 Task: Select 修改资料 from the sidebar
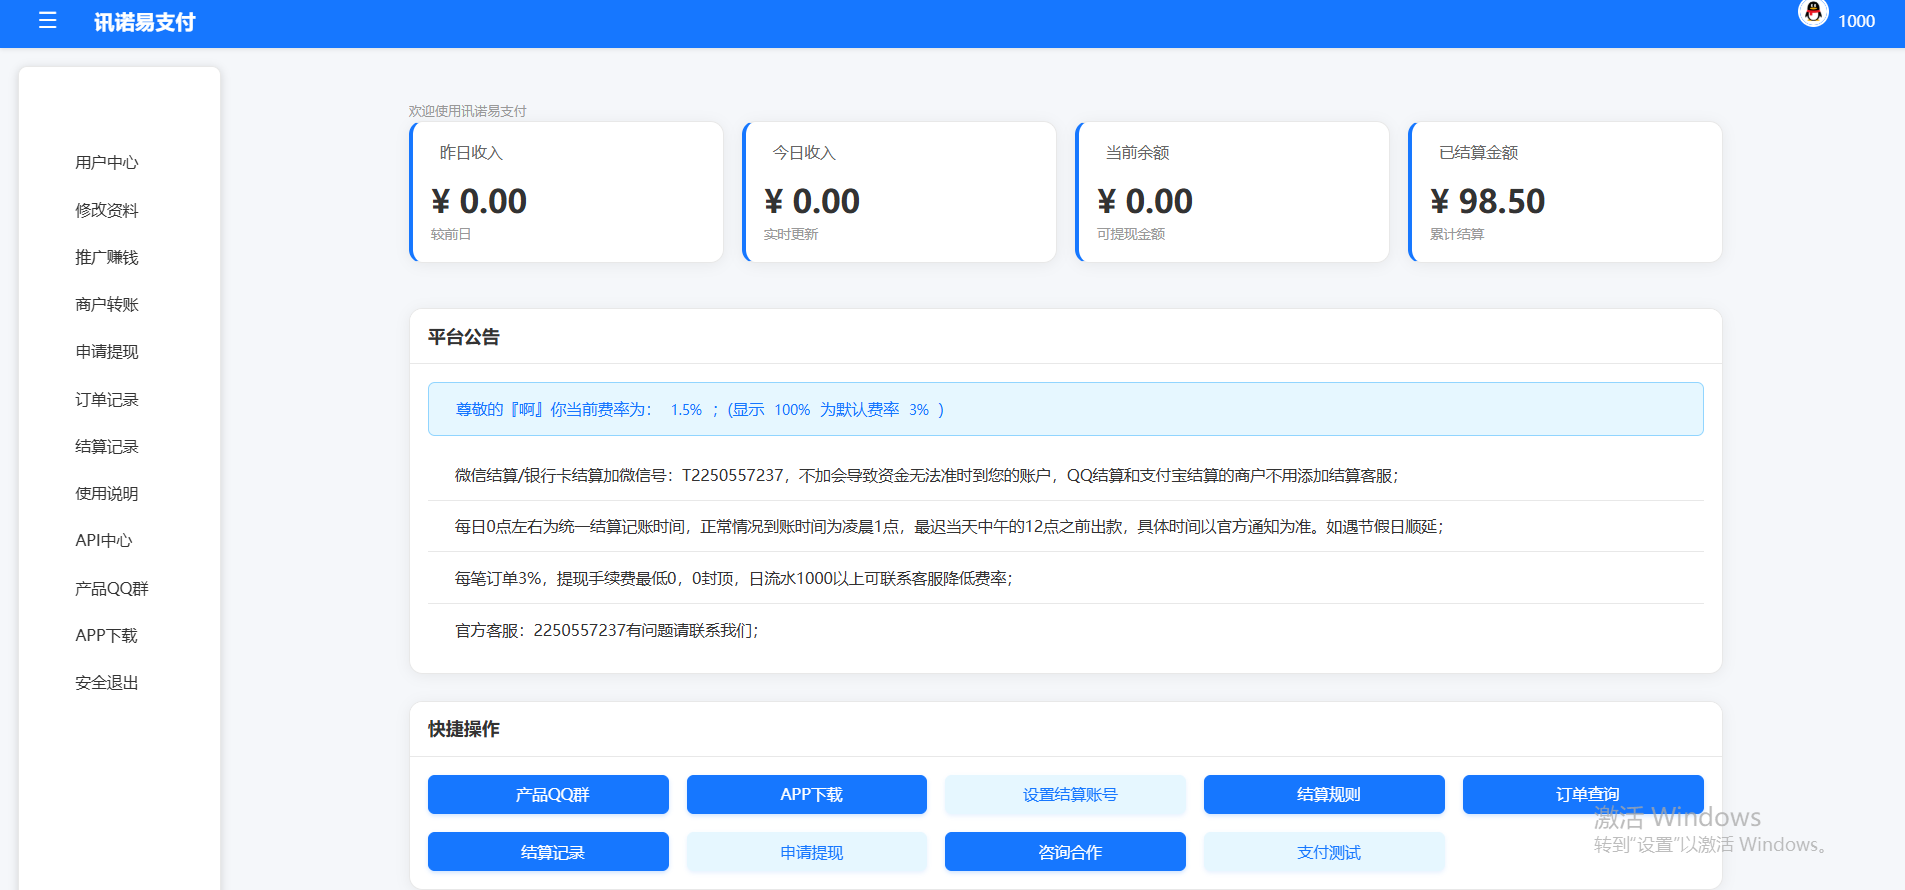(x=107, y=210)
